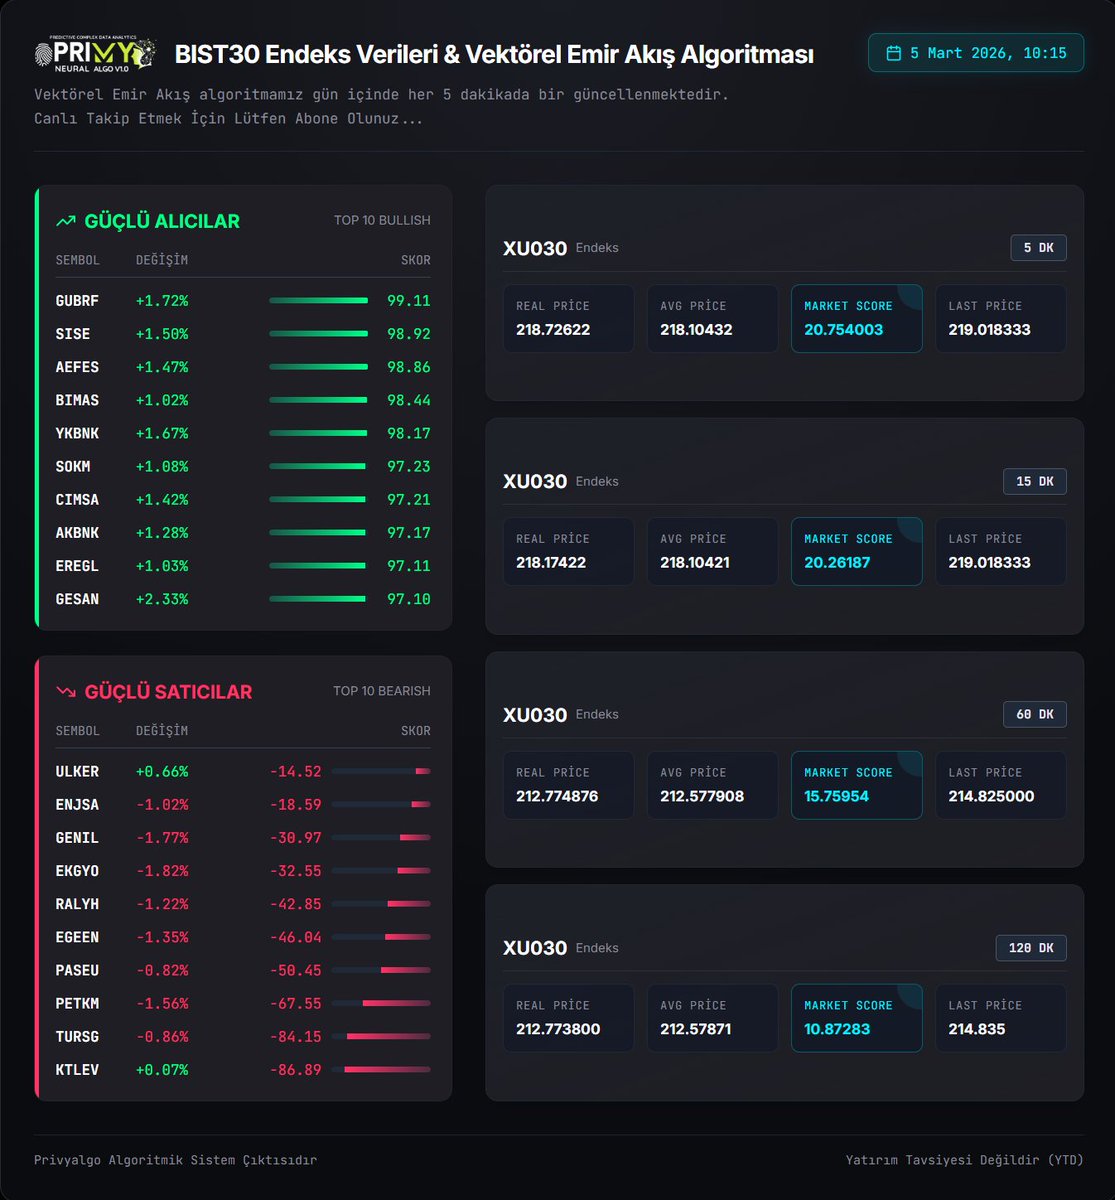The image size is (1115, 1200).
Task: Click the footer Privyalgo Algoritmik Sistem Çıktısıdır
Action: click(x=175, y=1160)
